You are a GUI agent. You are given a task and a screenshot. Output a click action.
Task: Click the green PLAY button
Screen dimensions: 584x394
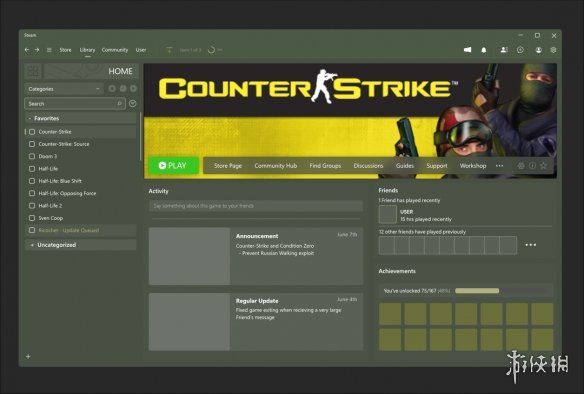pyautogui.click(x=173, y=165)
